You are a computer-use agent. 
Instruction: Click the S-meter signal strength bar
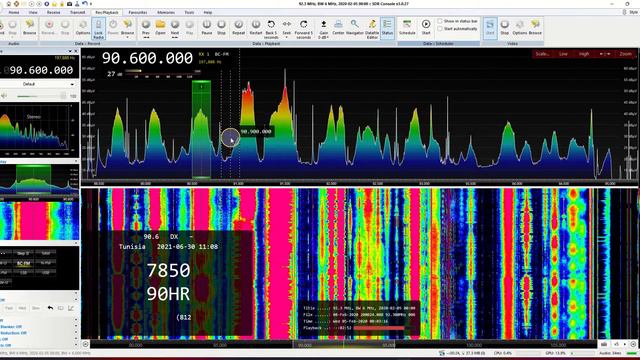click(x=163, y=73)
